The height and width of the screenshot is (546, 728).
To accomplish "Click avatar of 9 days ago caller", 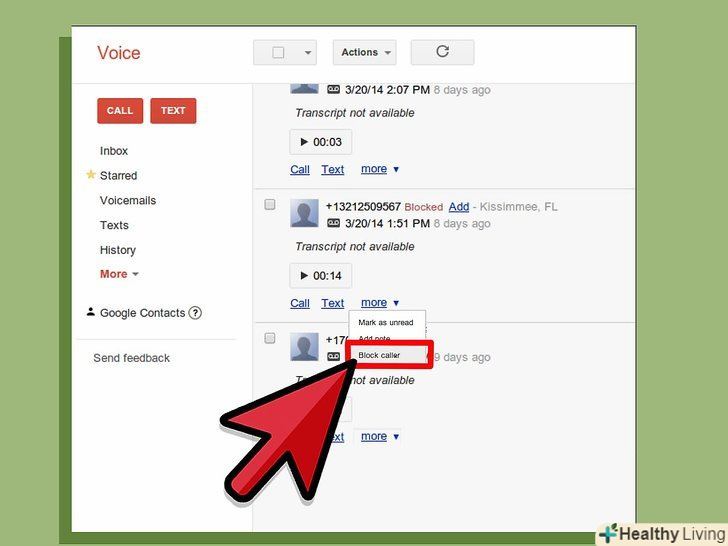I will click(304, 347).
